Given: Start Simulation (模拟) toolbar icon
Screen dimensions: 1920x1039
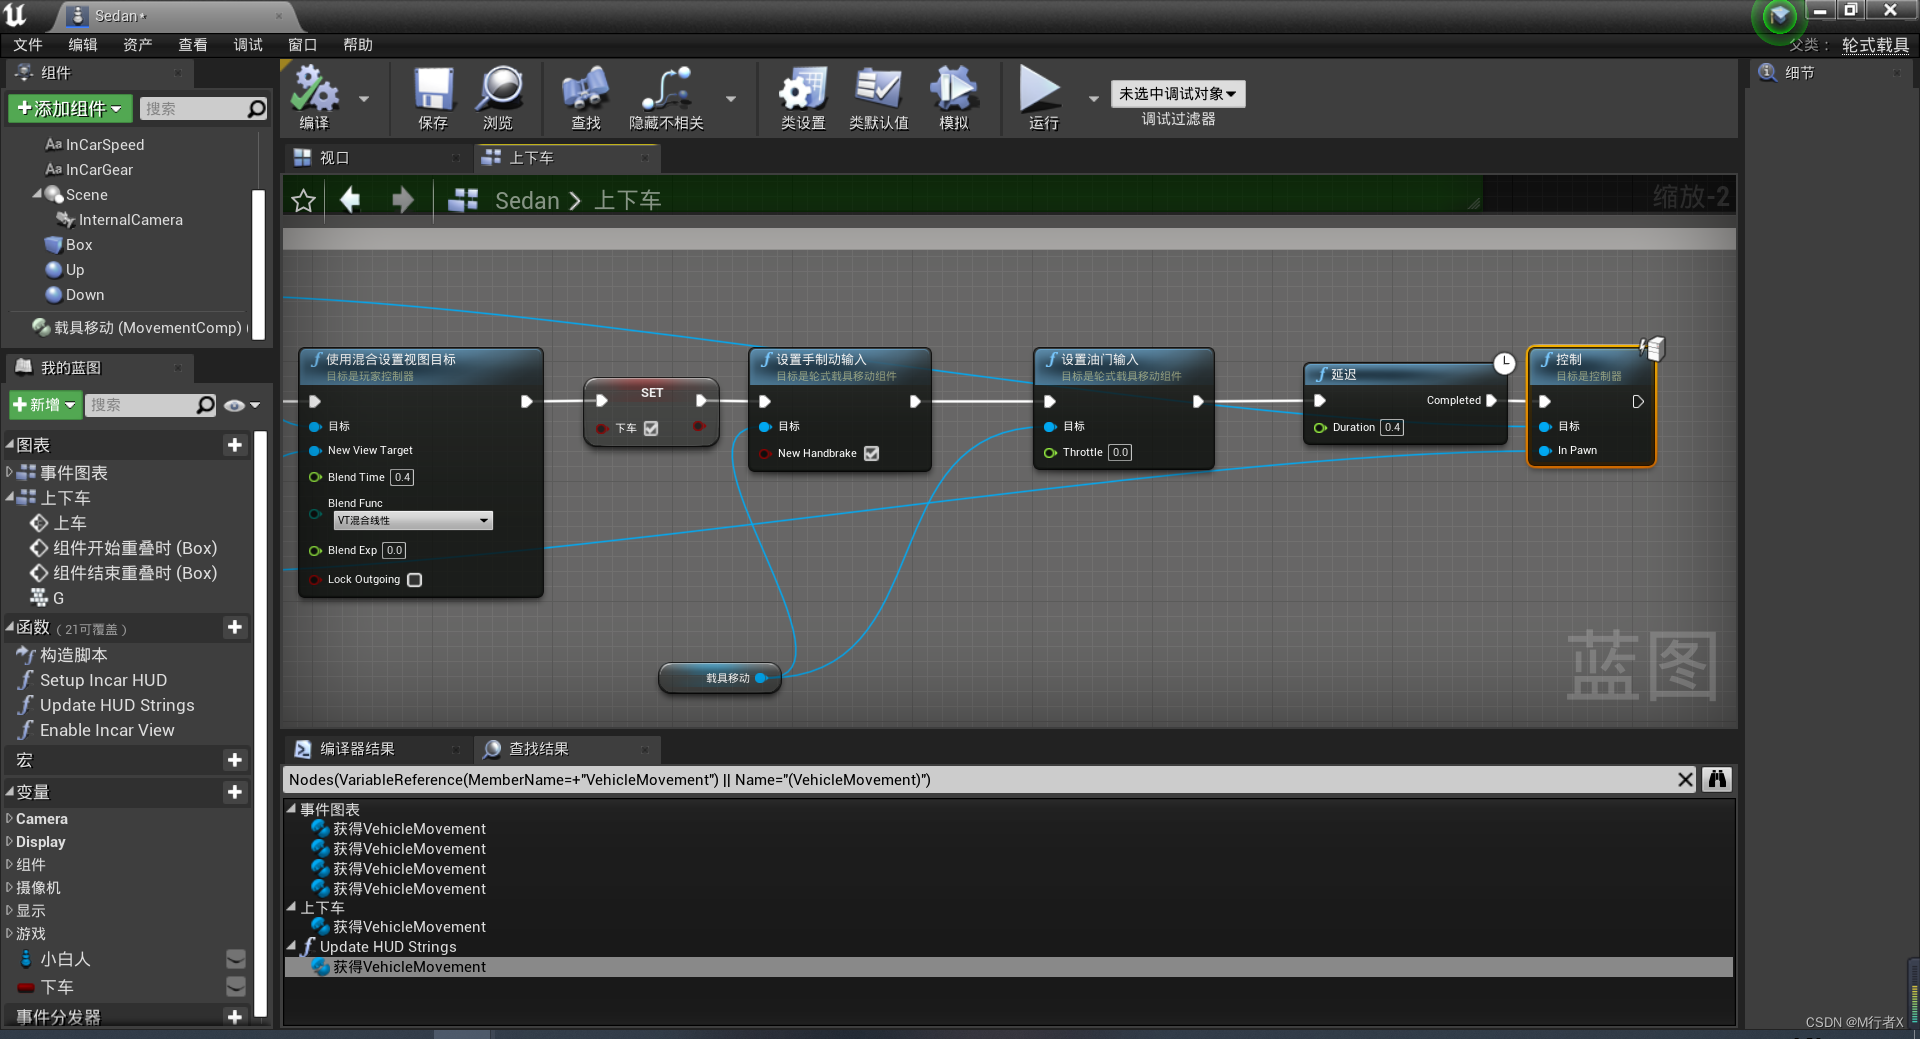Looking at the screenshot, I should point(953,90).
